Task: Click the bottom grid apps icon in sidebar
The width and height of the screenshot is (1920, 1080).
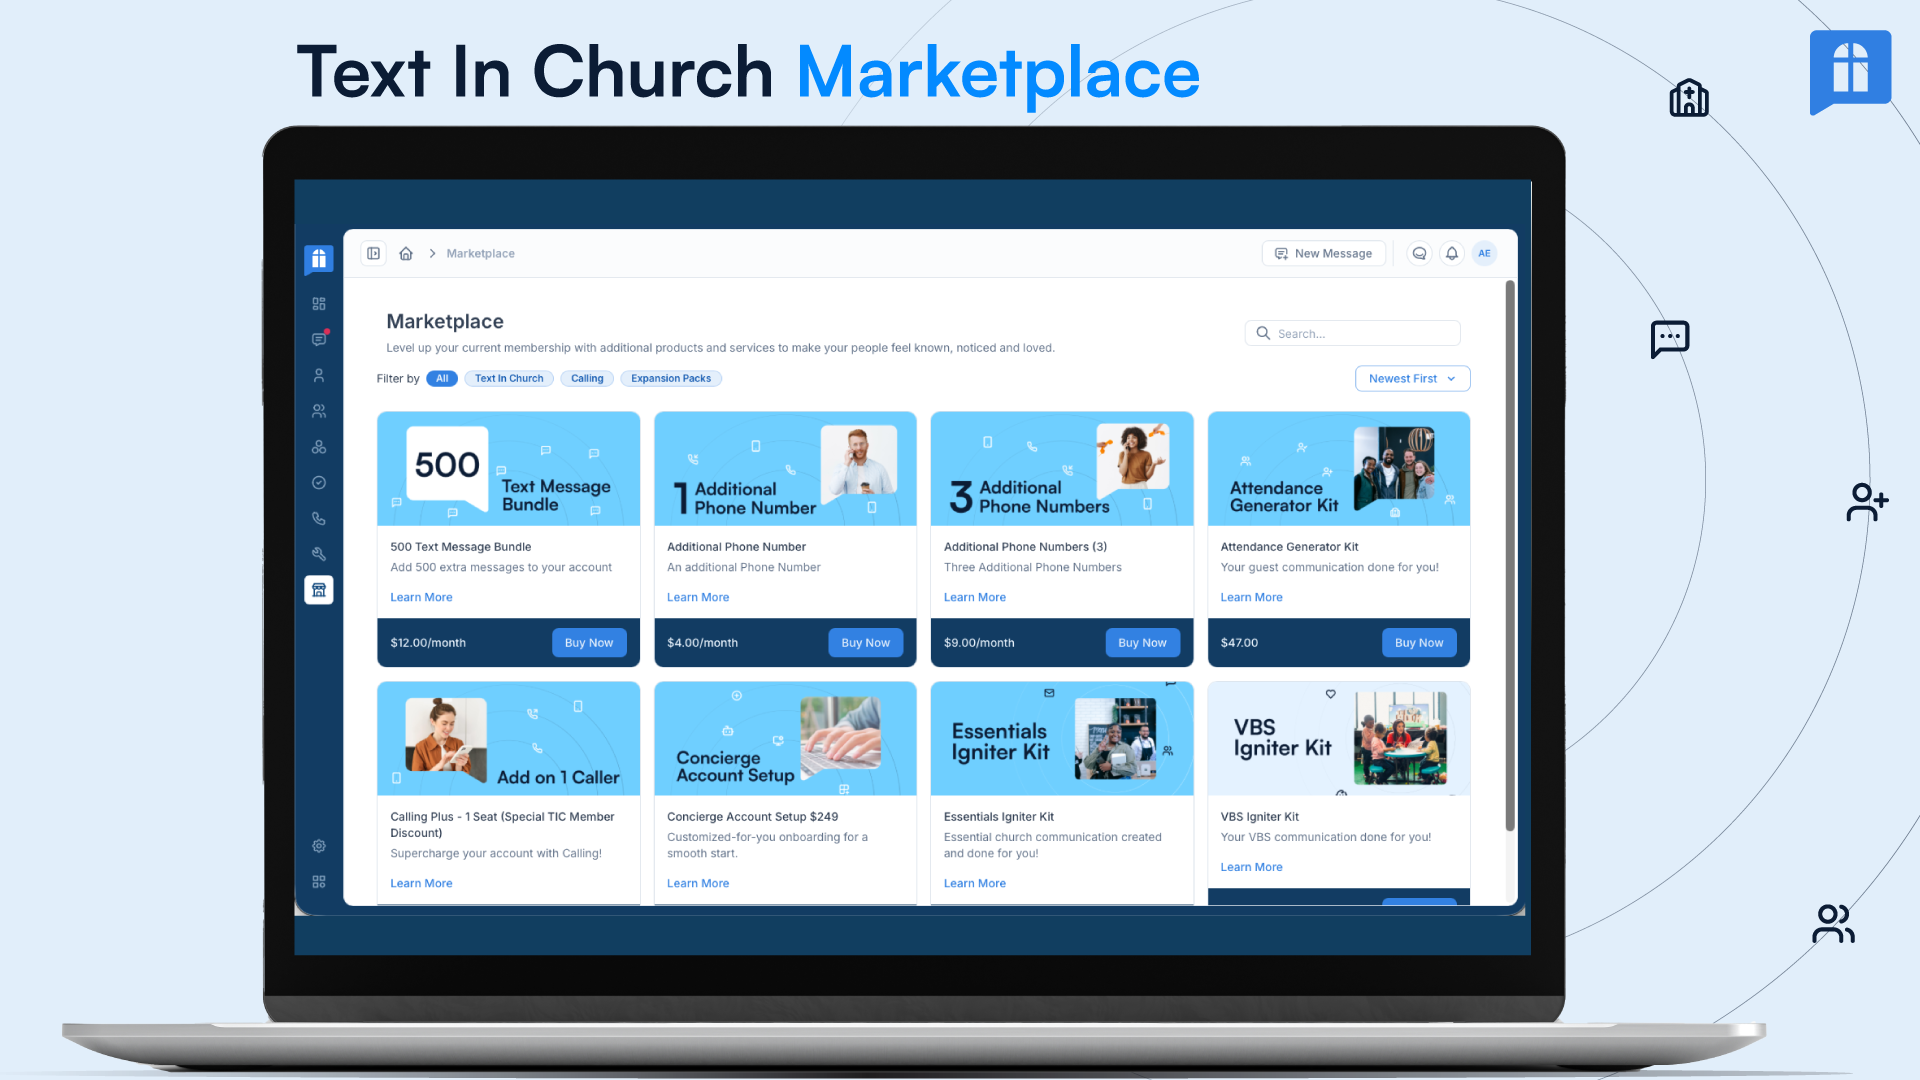Action: tap(319, 882)
